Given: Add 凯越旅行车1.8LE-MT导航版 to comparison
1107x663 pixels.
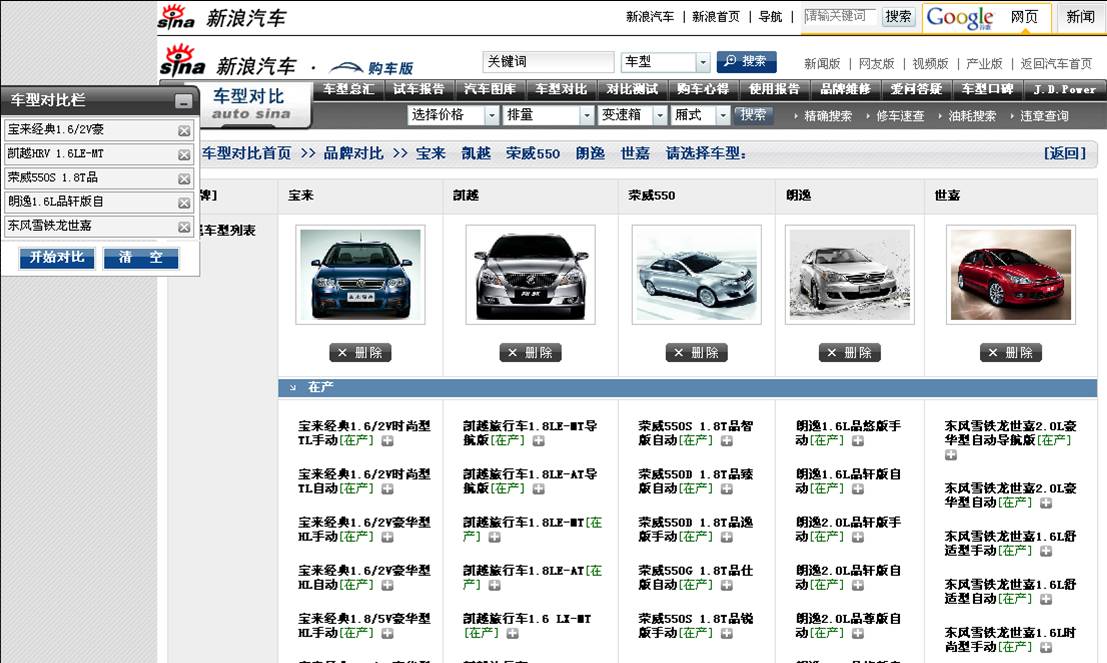Looking at the screenshot, I should coord(539,441).
